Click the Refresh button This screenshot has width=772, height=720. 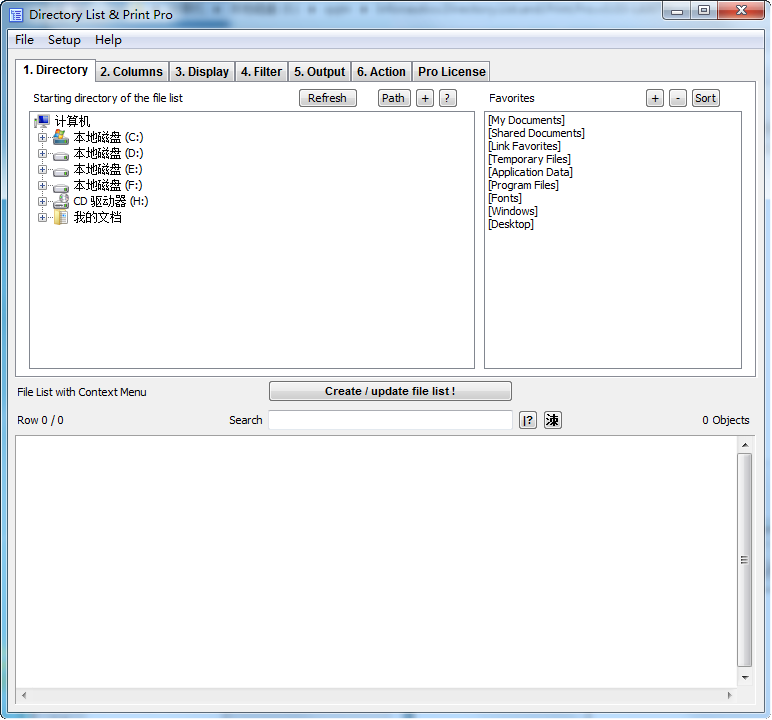pyautogui.click(x=327, y=98)
